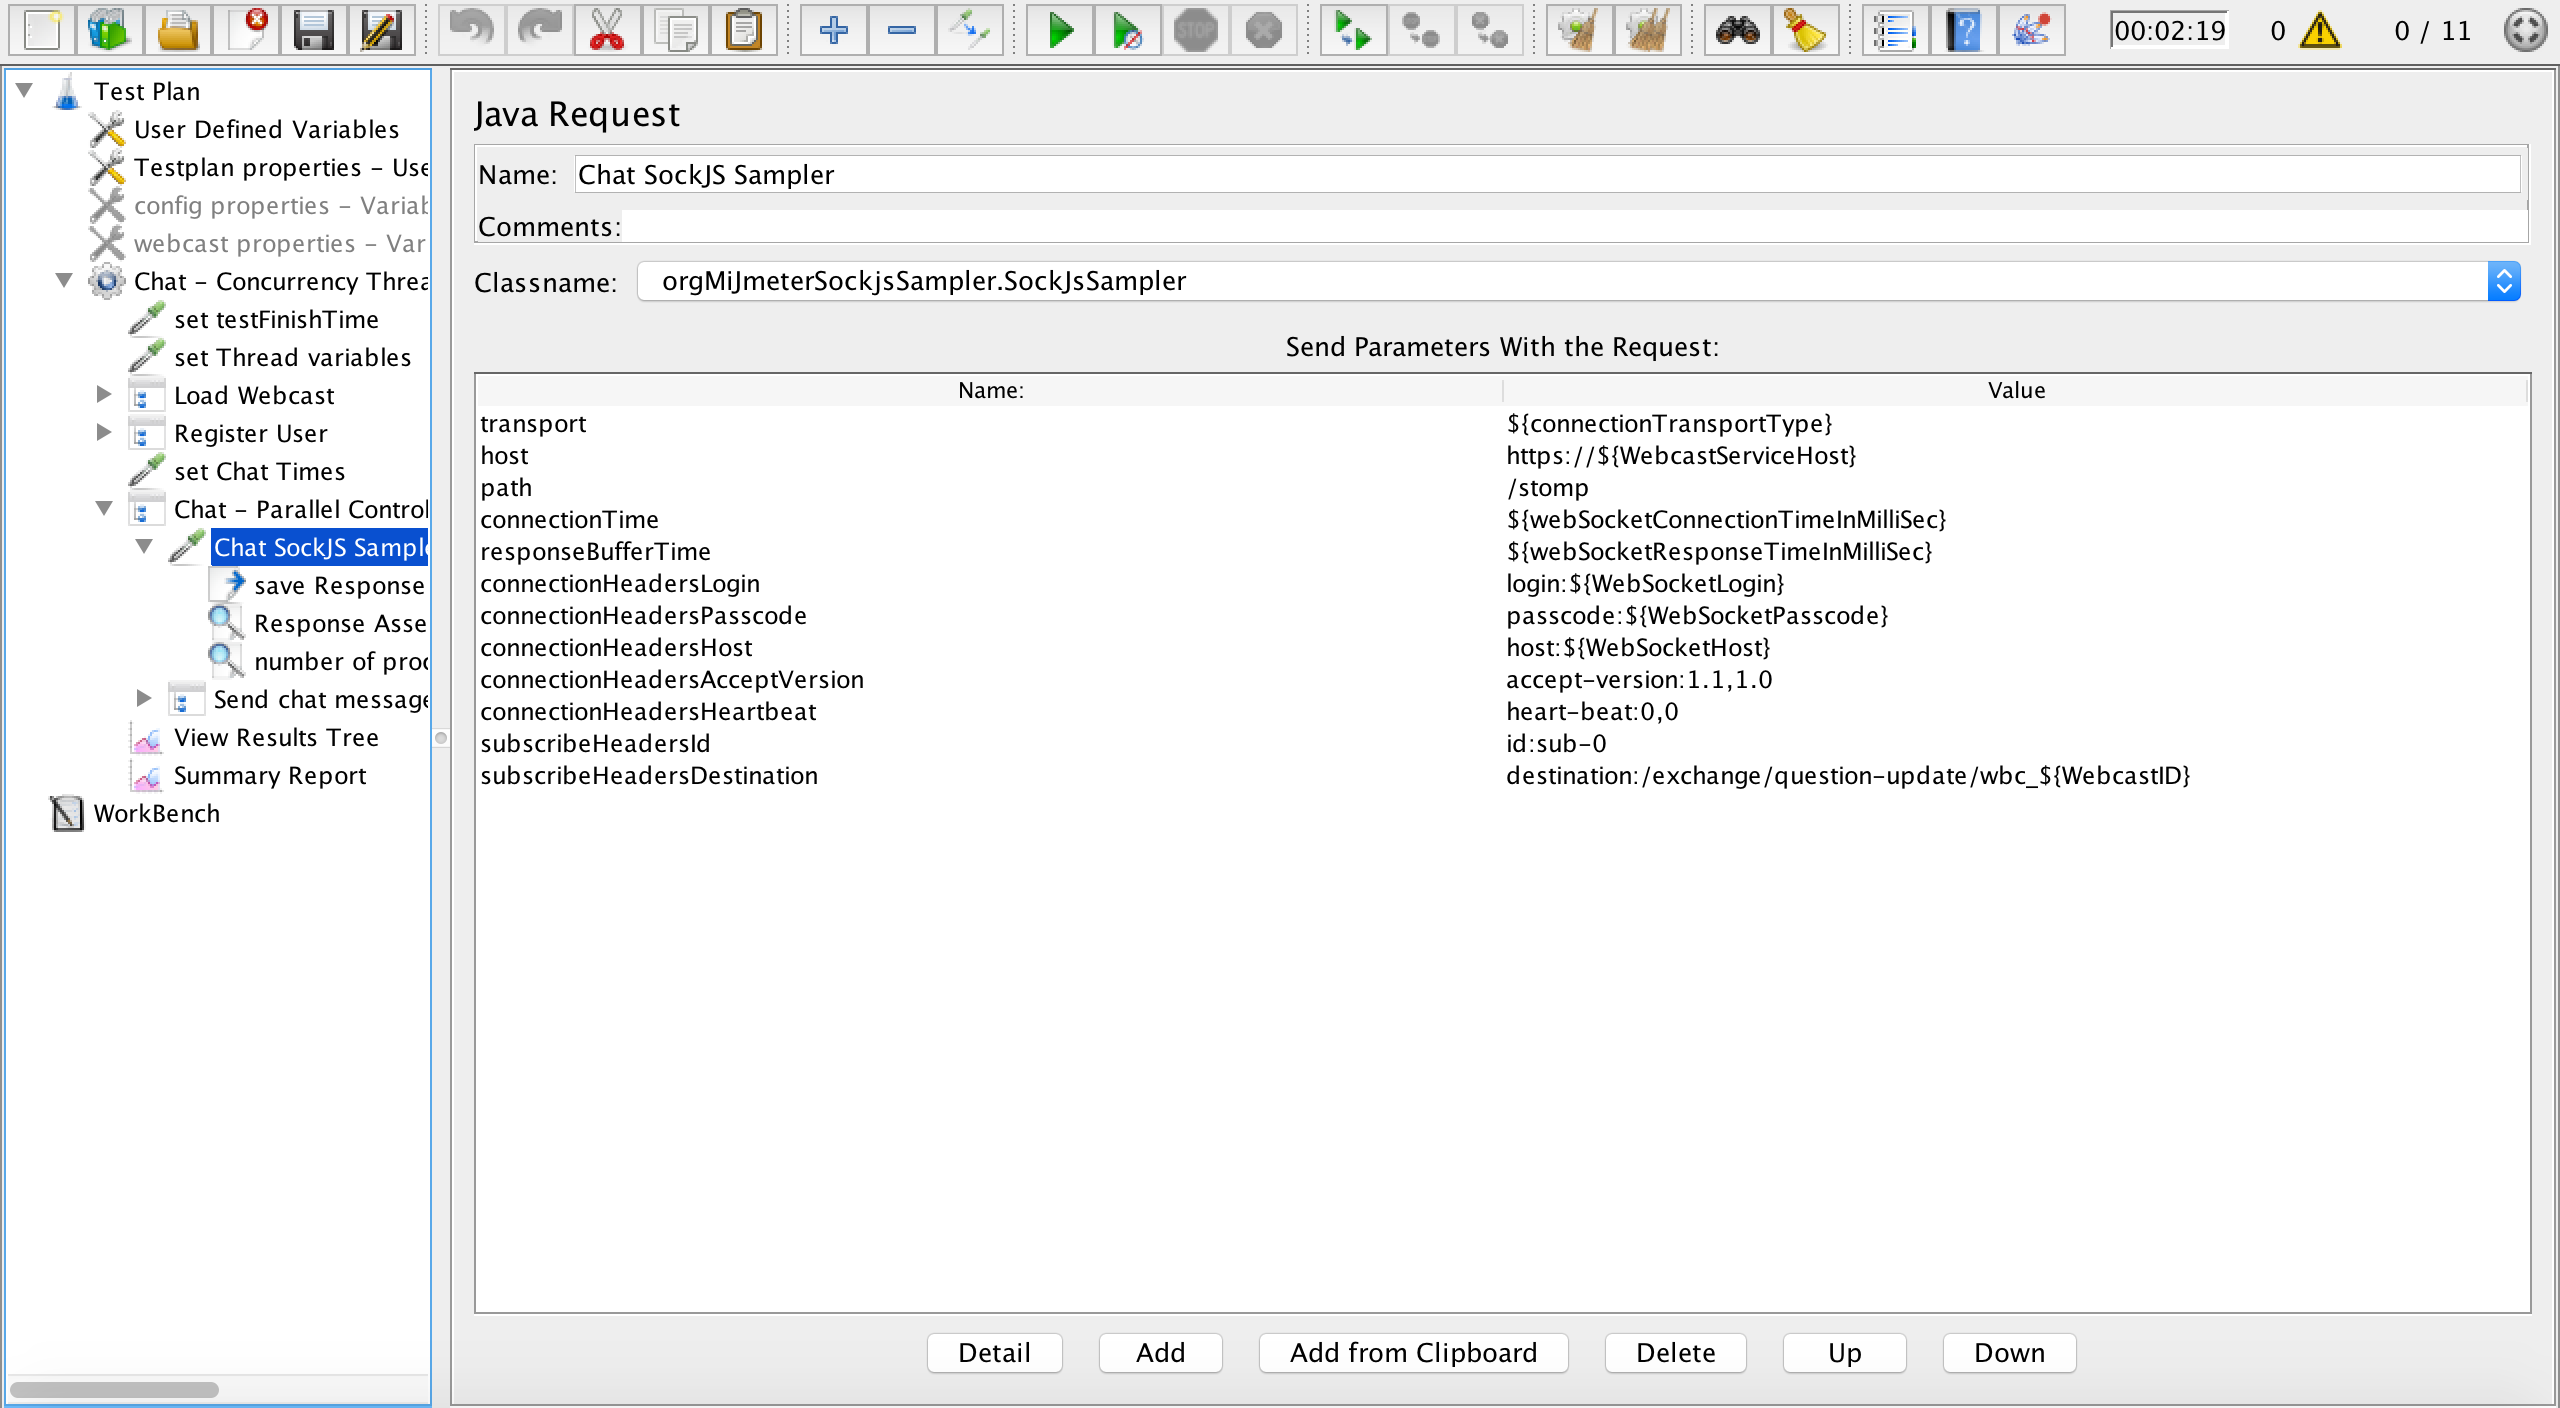Click the Save test plan floppy icon
2560x1408 pixels.
point(313,31)
